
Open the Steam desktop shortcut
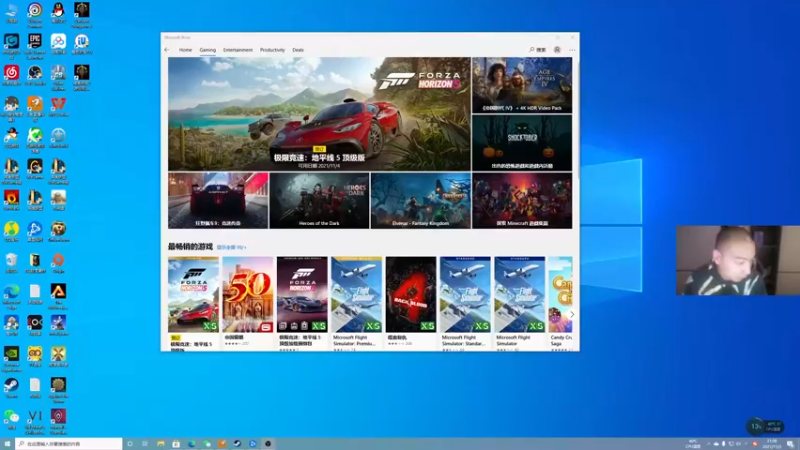point(11,388)
